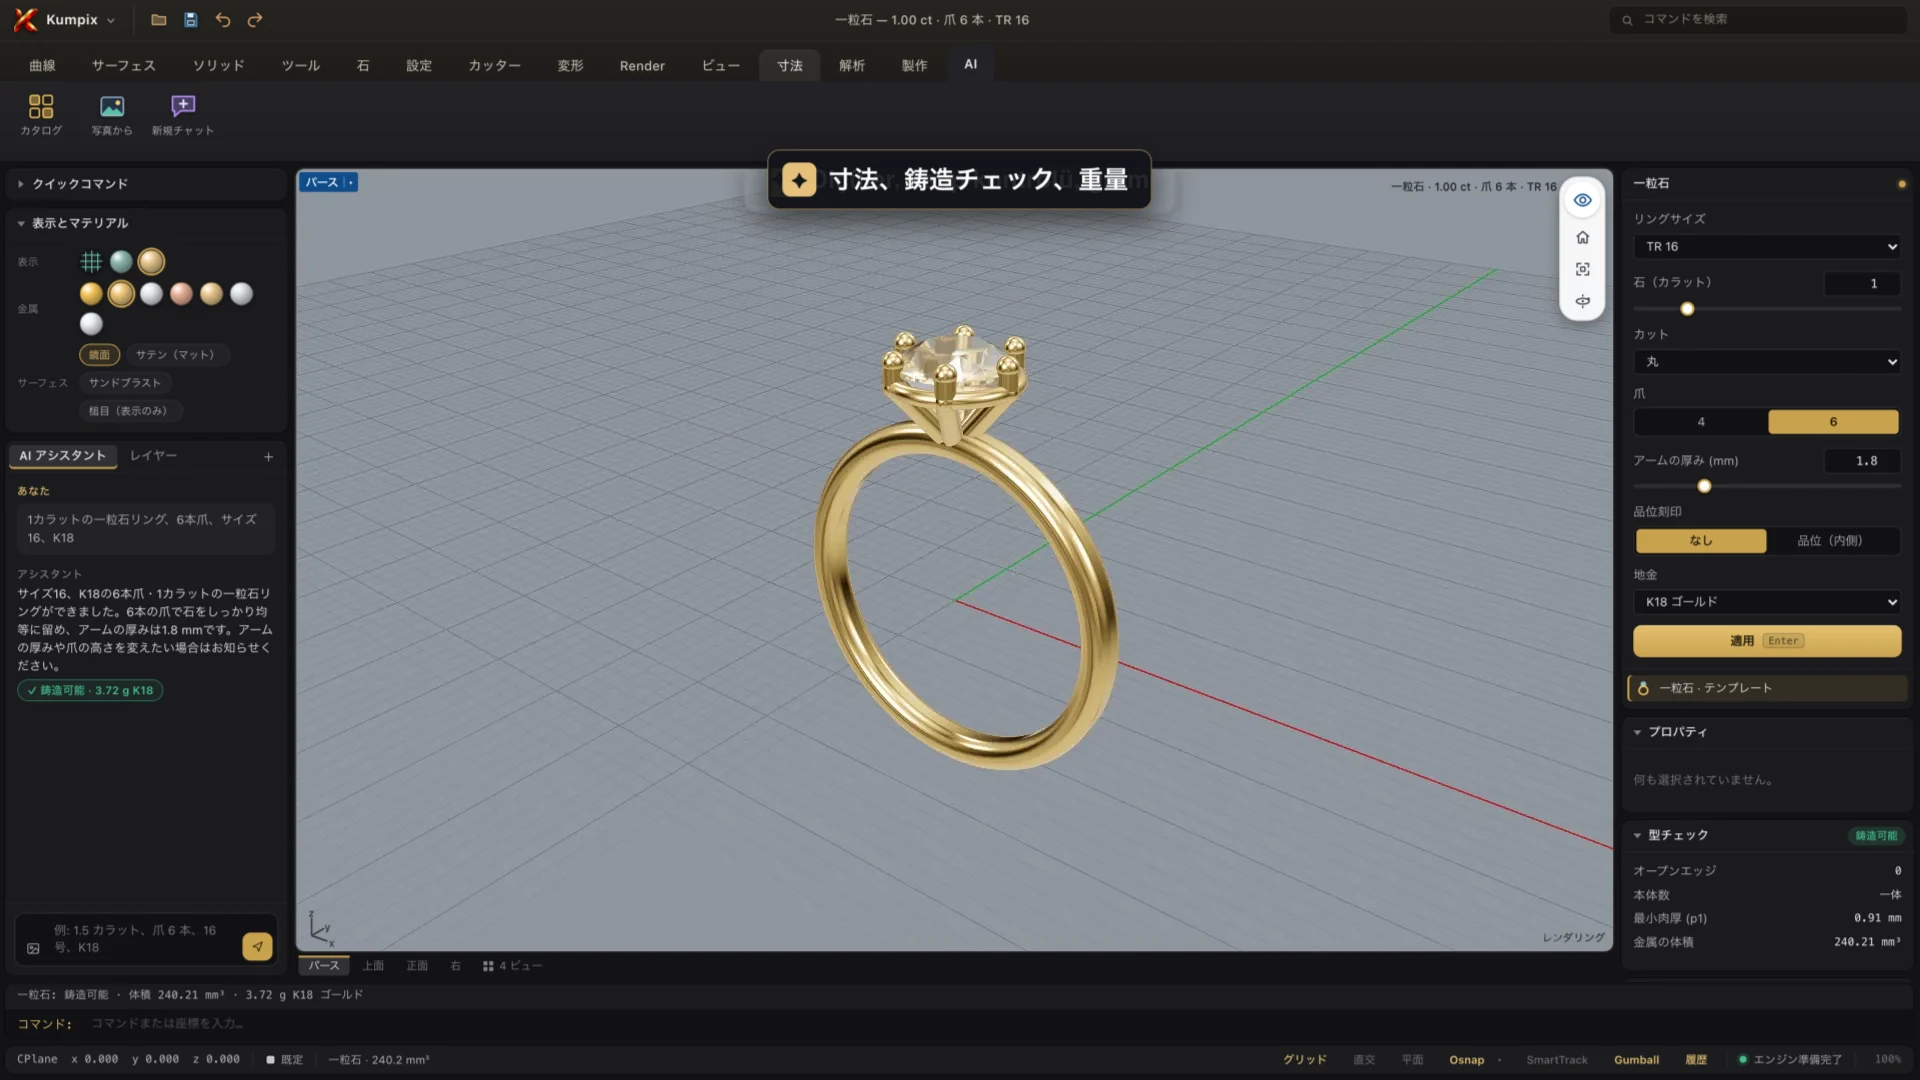Switch to the レイヤー tab
This screenshot has height=1080, width=1920.
[x=153, y=456]
